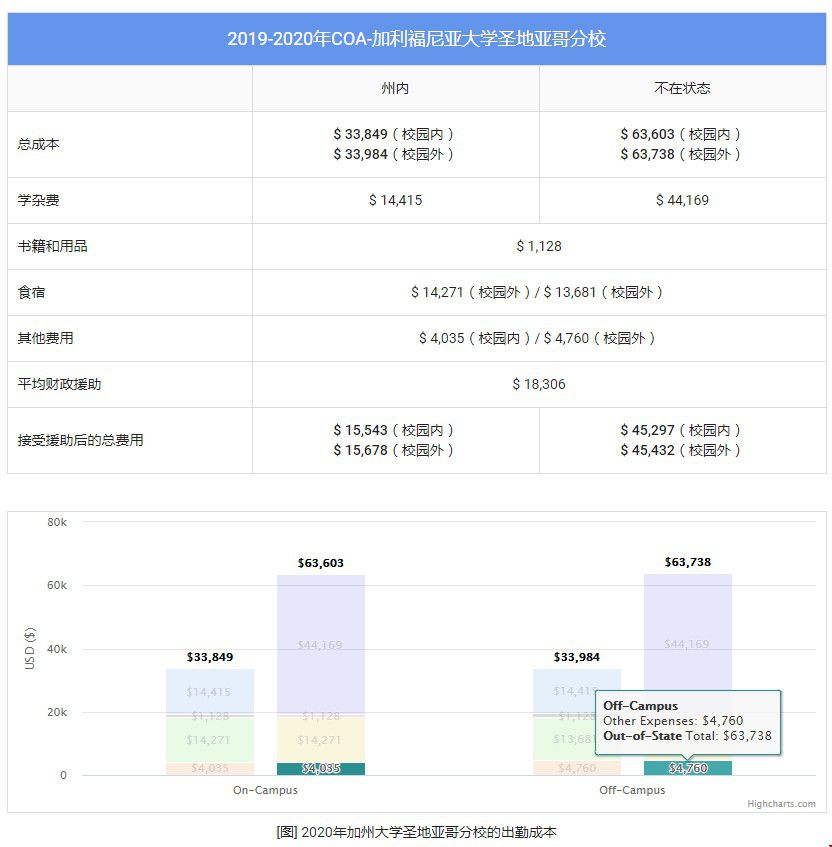
Task: Click the Highcharts.com attribution link
Action: [x=782, y=803]
